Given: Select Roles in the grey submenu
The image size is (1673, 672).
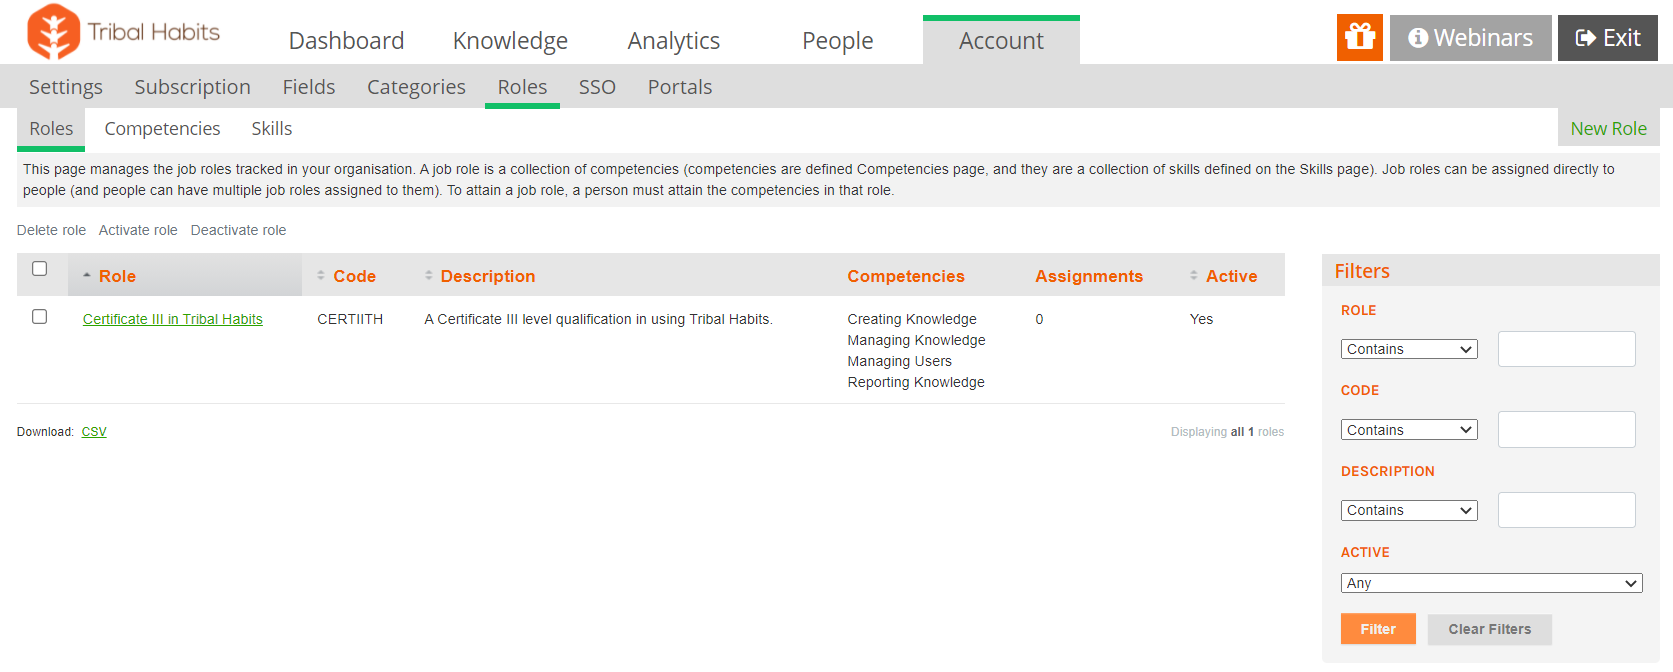Looking at the screenshot, I should coord(522,87).
